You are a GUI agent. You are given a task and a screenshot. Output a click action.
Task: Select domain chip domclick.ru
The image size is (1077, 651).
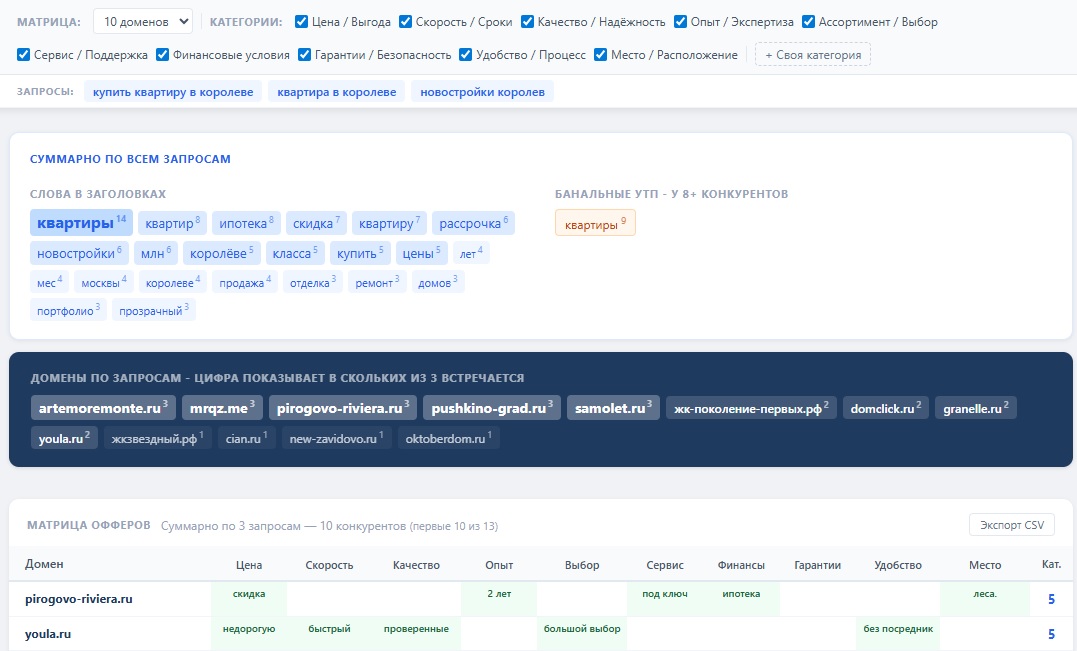click(885, 408)
